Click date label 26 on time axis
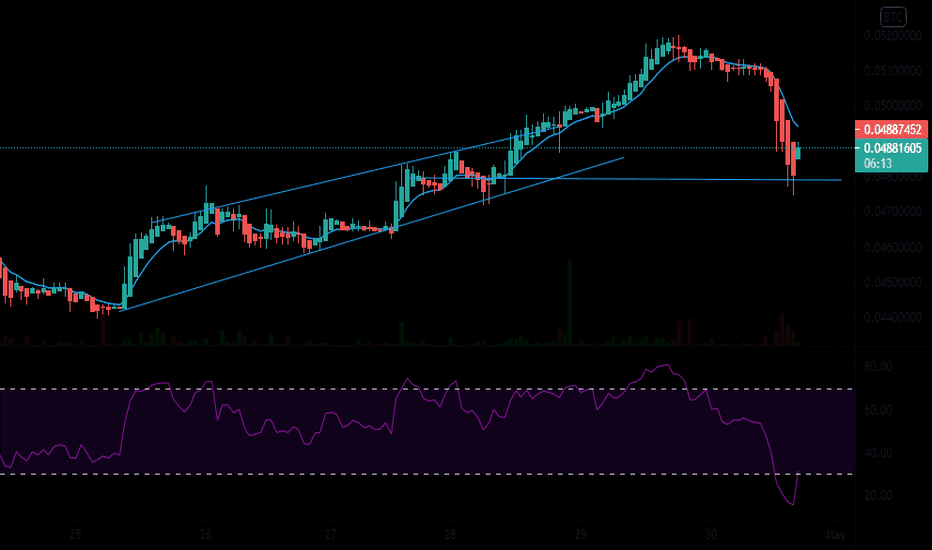 tap(206, 534)
